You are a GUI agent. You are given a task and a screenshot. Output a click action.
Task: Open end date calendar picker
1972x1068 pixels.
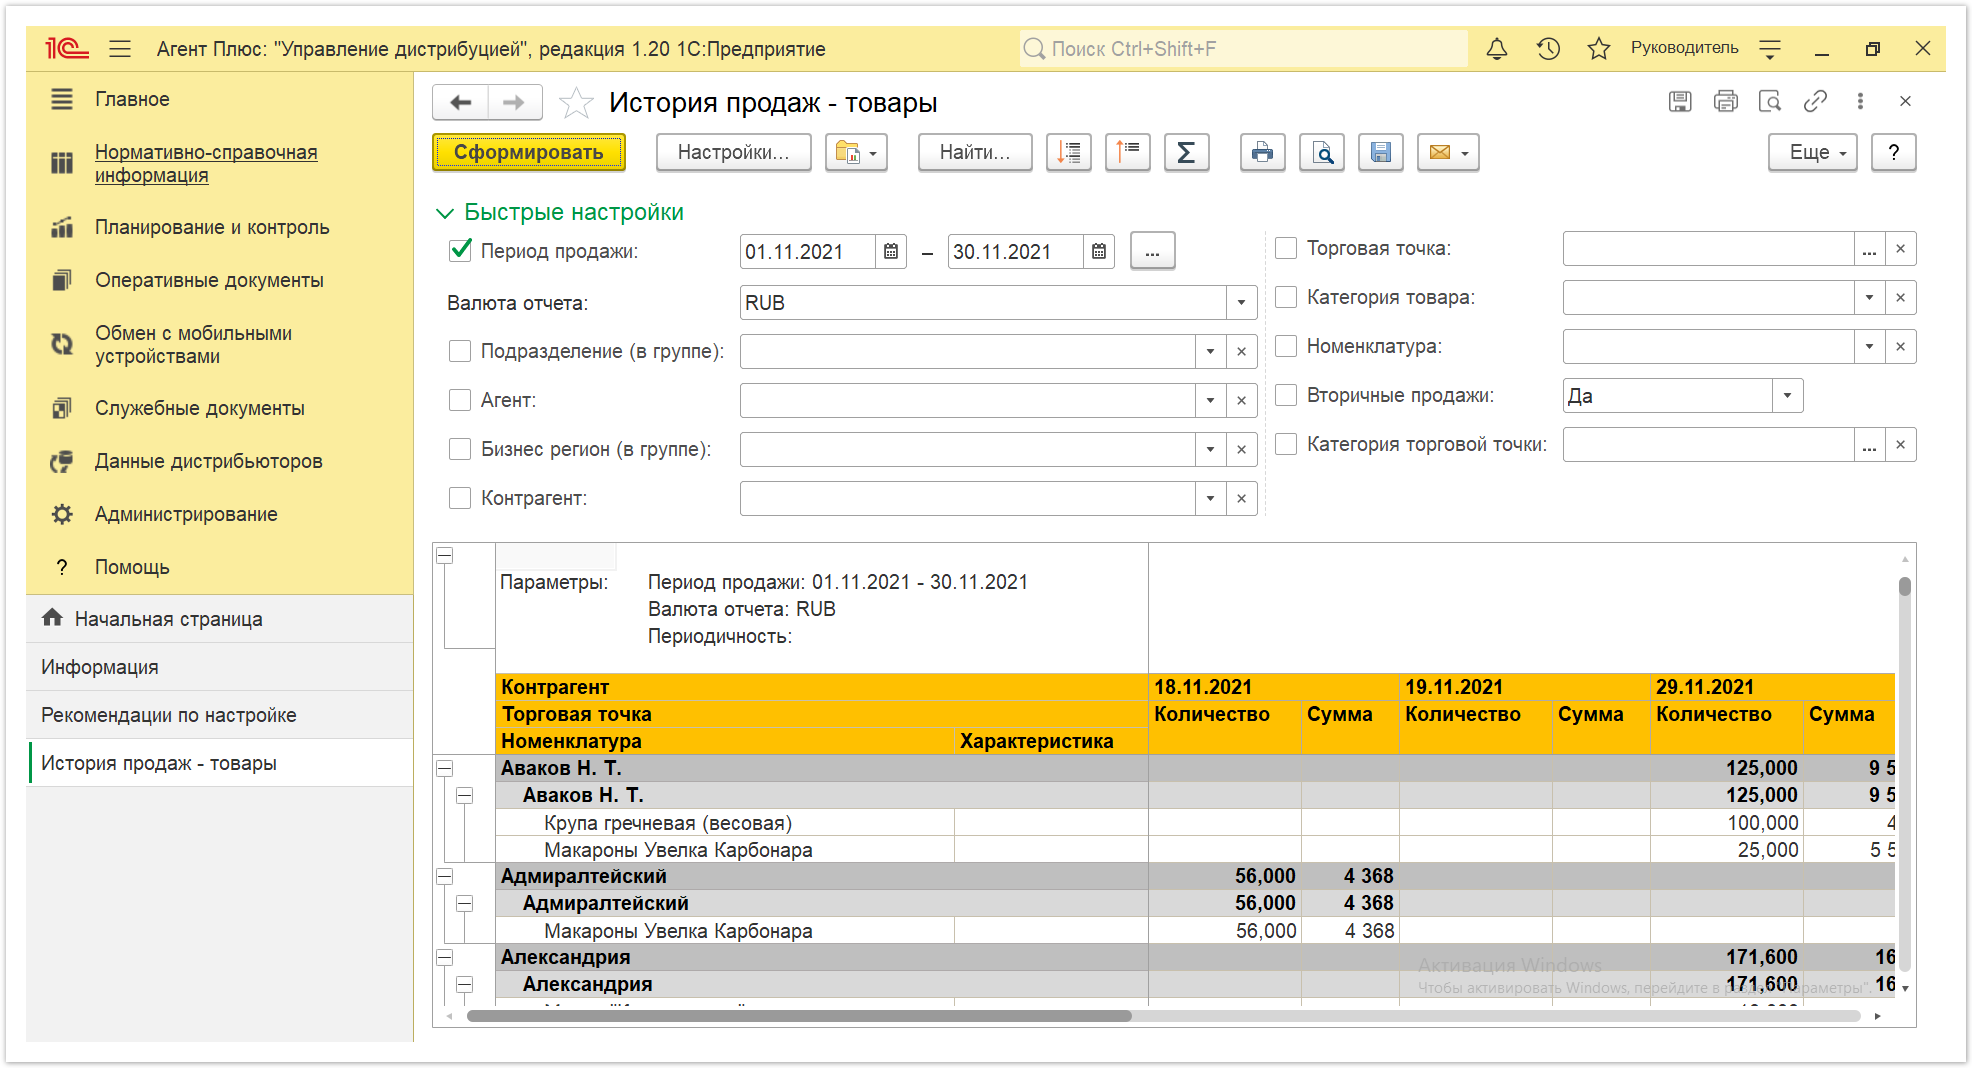(x=1098, y=252)
